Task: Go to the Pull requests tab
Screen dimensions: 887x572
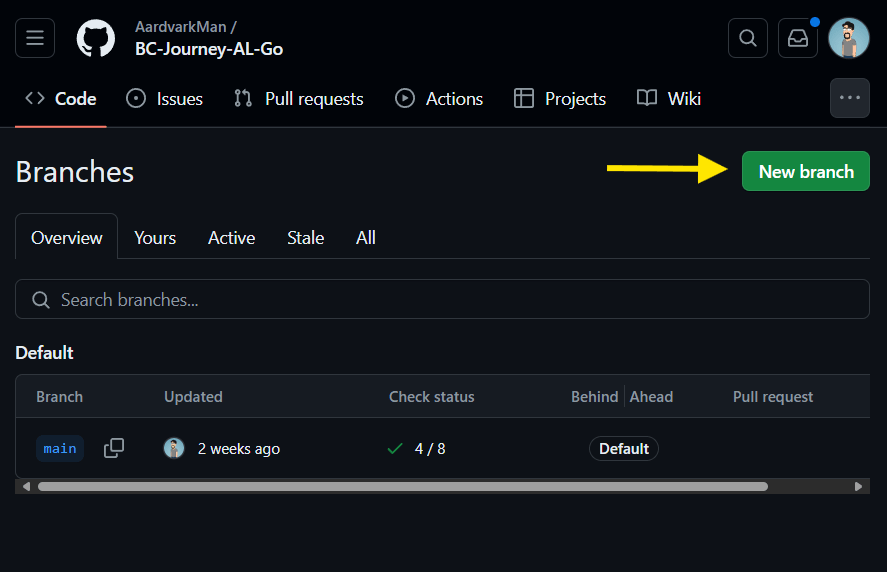Action: (x=299, y=99)
